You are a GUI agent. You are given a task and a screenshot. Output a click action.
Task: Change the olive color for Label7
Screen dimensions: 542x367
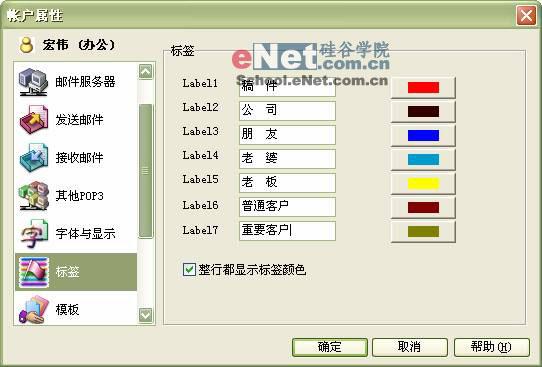tap(423, 232)
